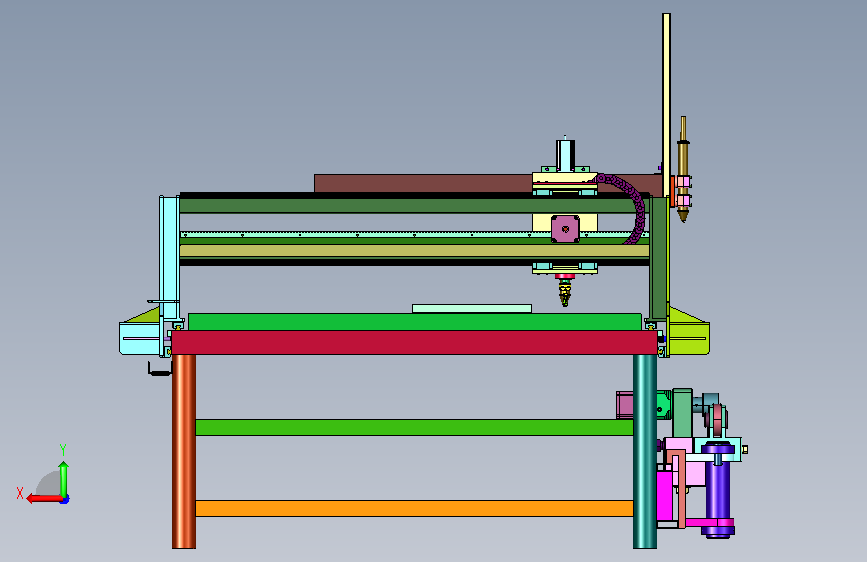Click the red X axis arrow of triad
This screenshot has height=562, width=867.
44,498
